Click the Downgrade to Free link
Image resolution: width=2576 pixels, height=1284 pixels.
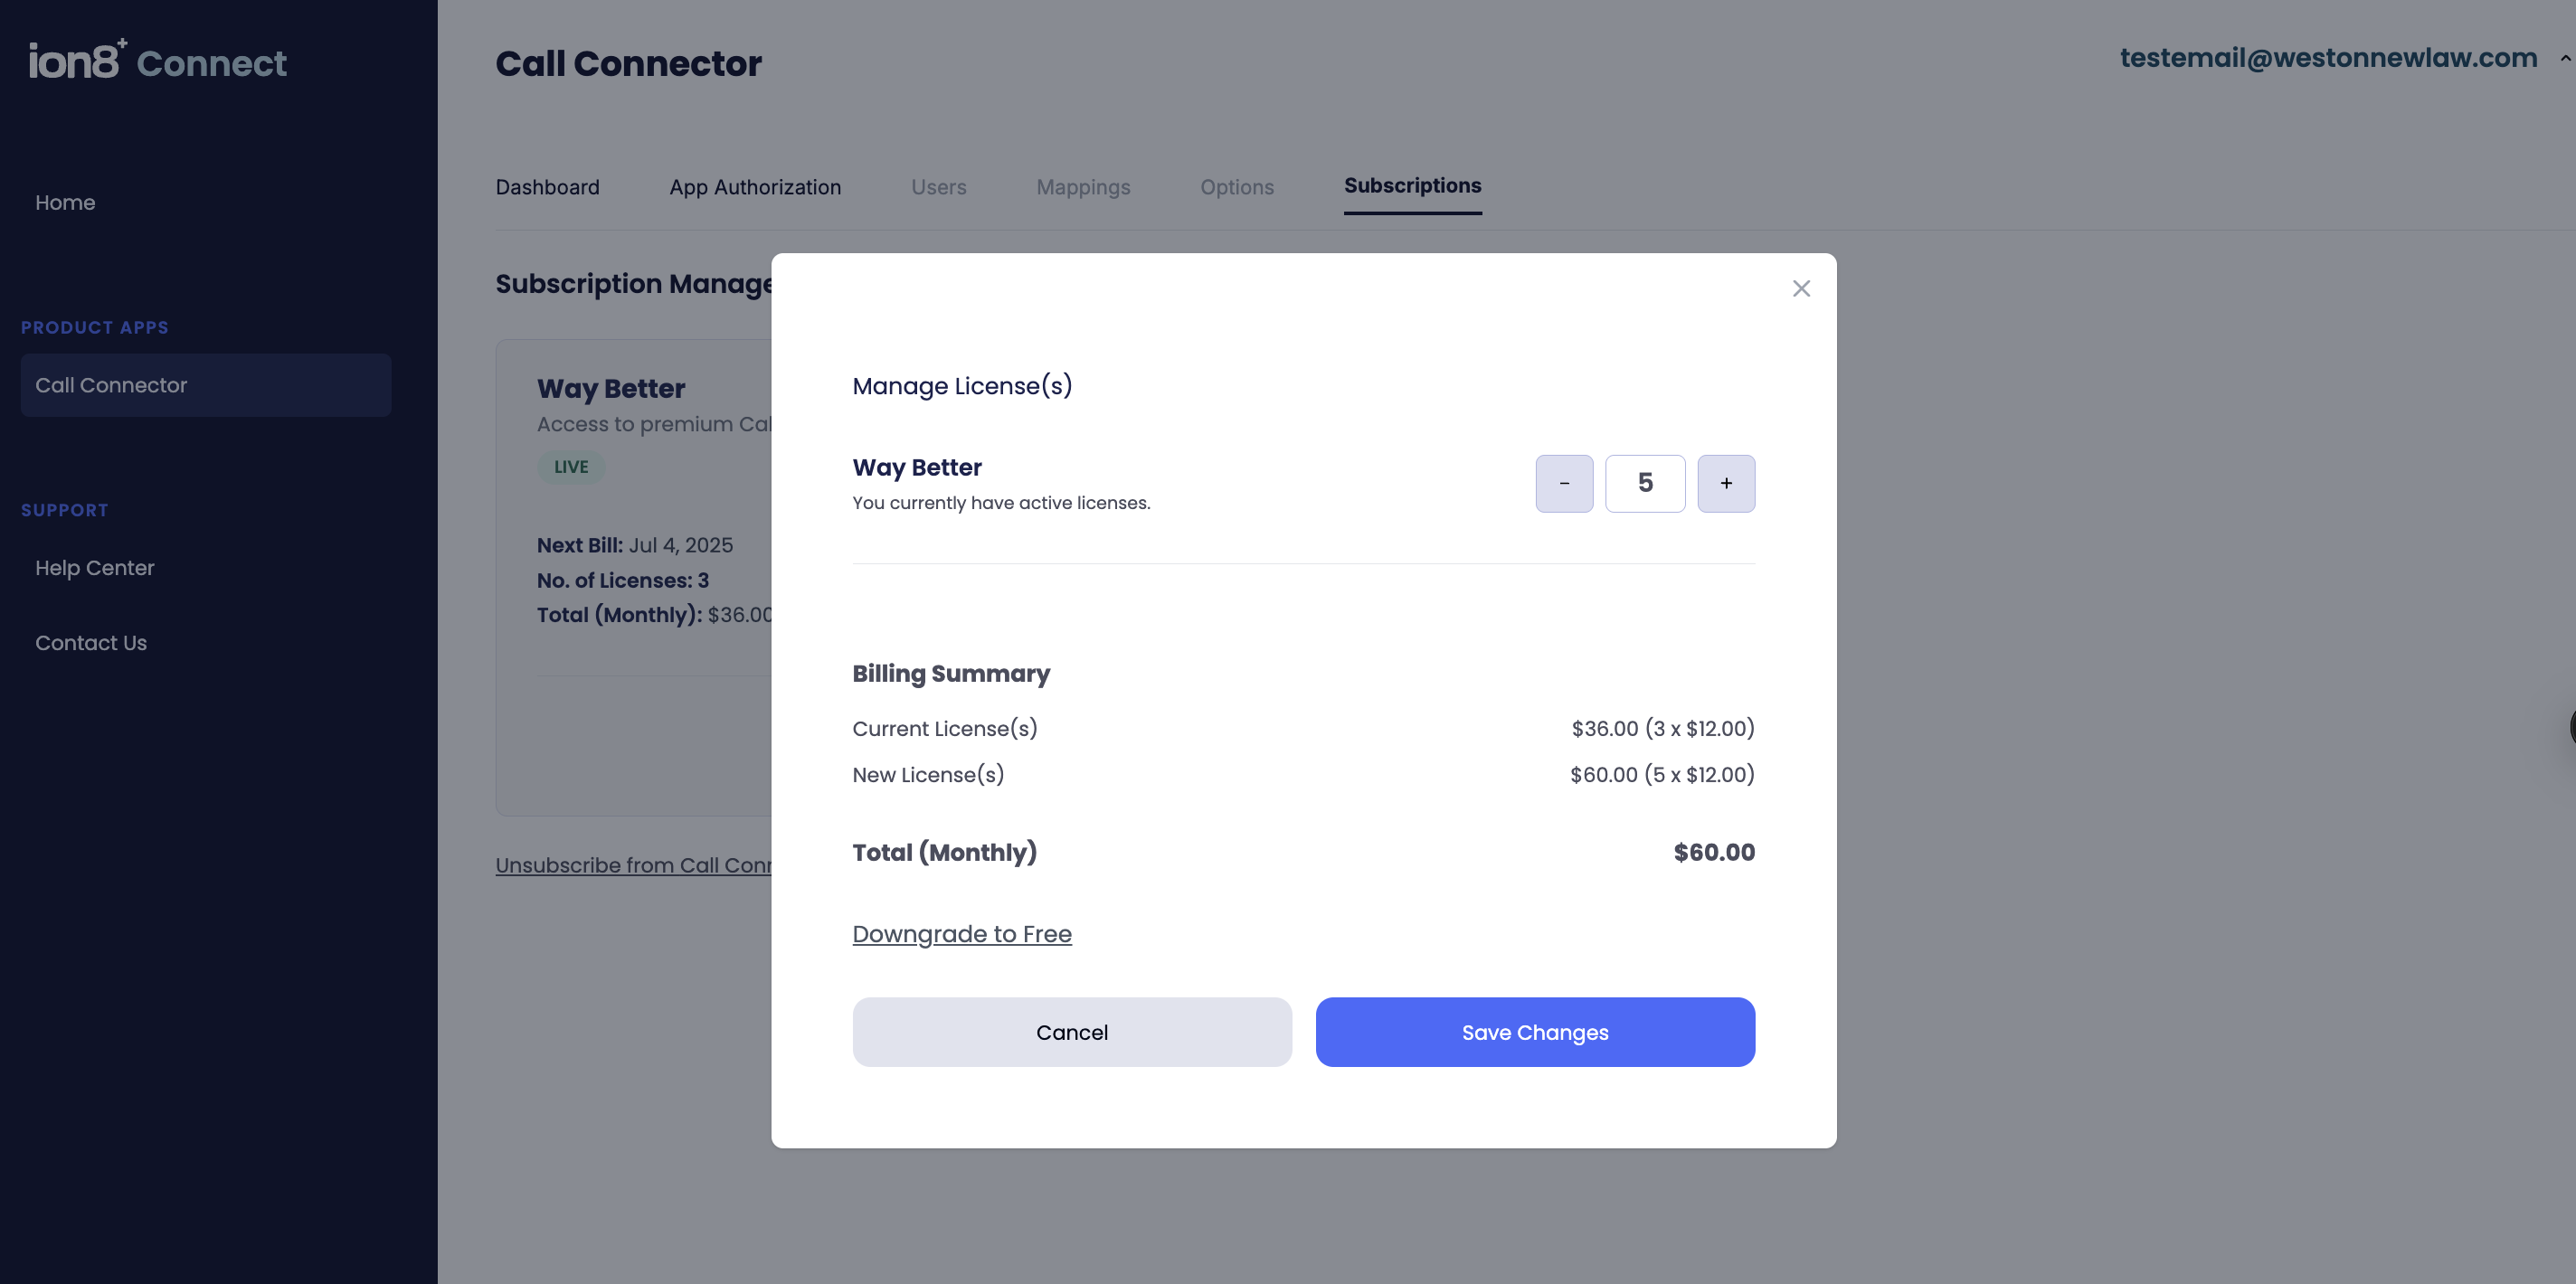[962, 934]
